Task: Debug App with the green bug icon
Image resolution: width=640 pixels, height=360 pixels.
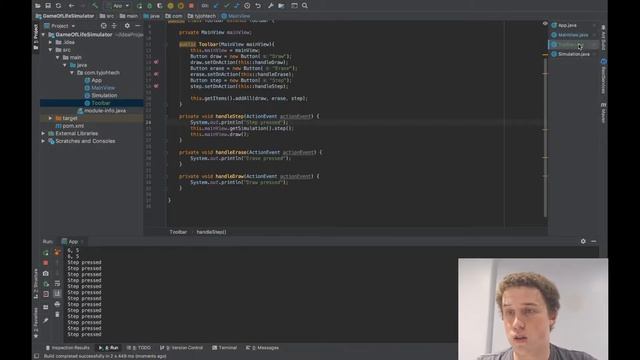Action: pyautogui.click(x=149, y=6)
